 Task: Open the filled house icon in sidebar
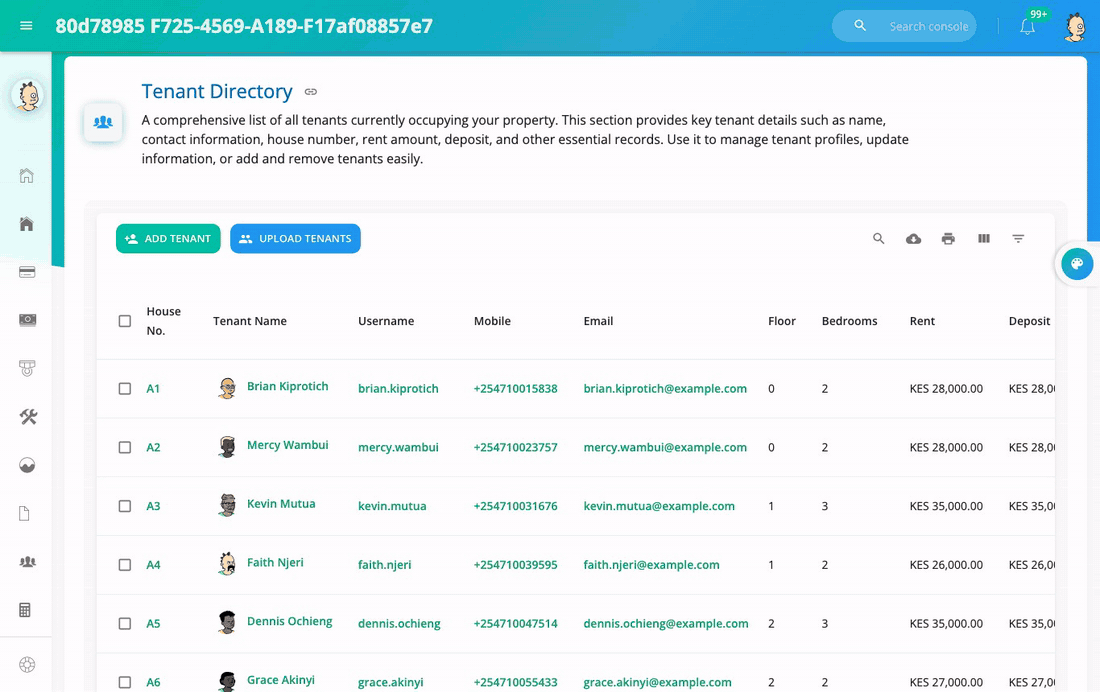(27, 224)
